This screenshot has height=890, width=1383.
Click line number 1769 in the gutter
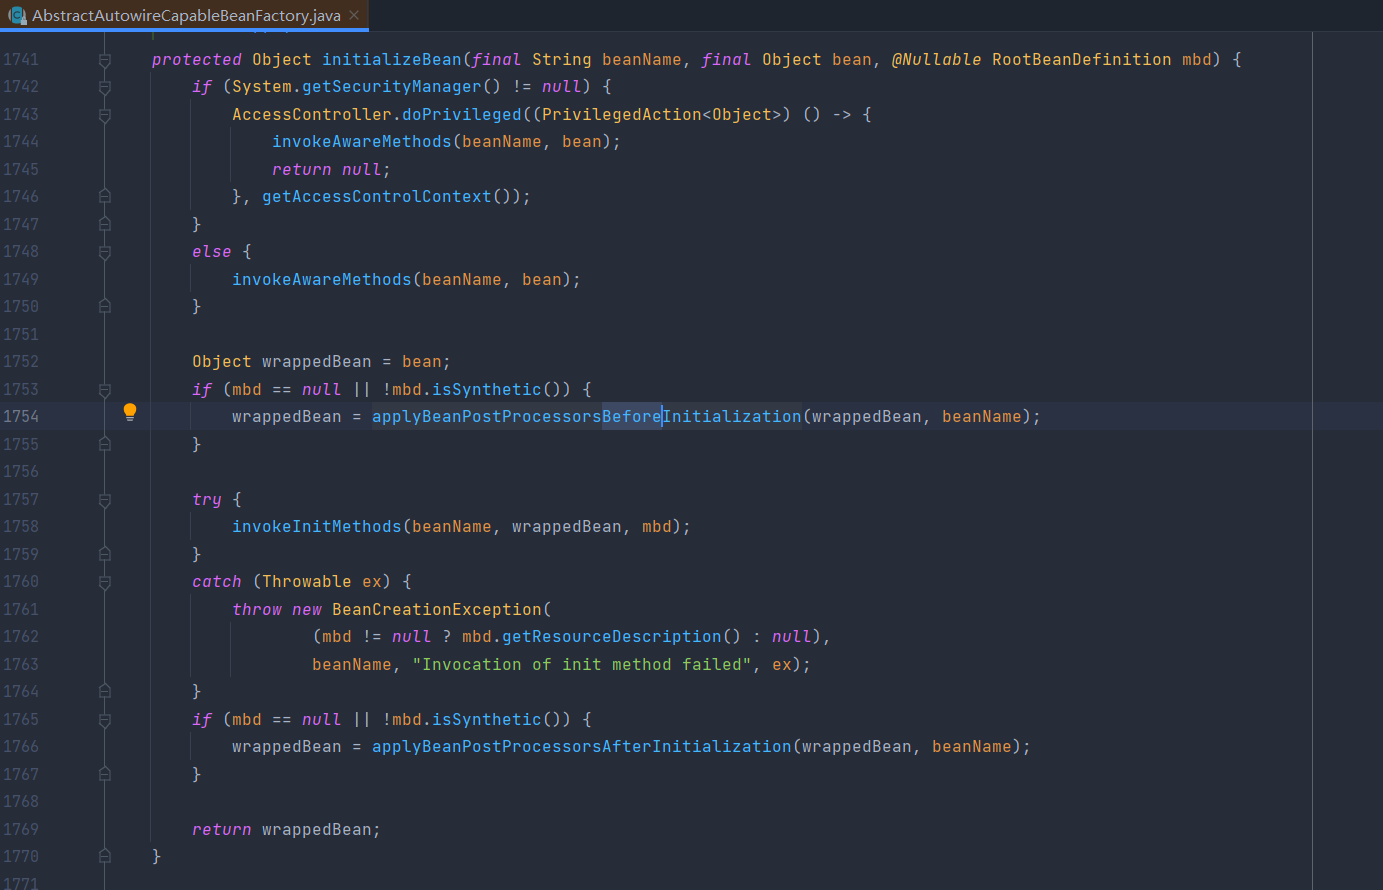(21, 830)
